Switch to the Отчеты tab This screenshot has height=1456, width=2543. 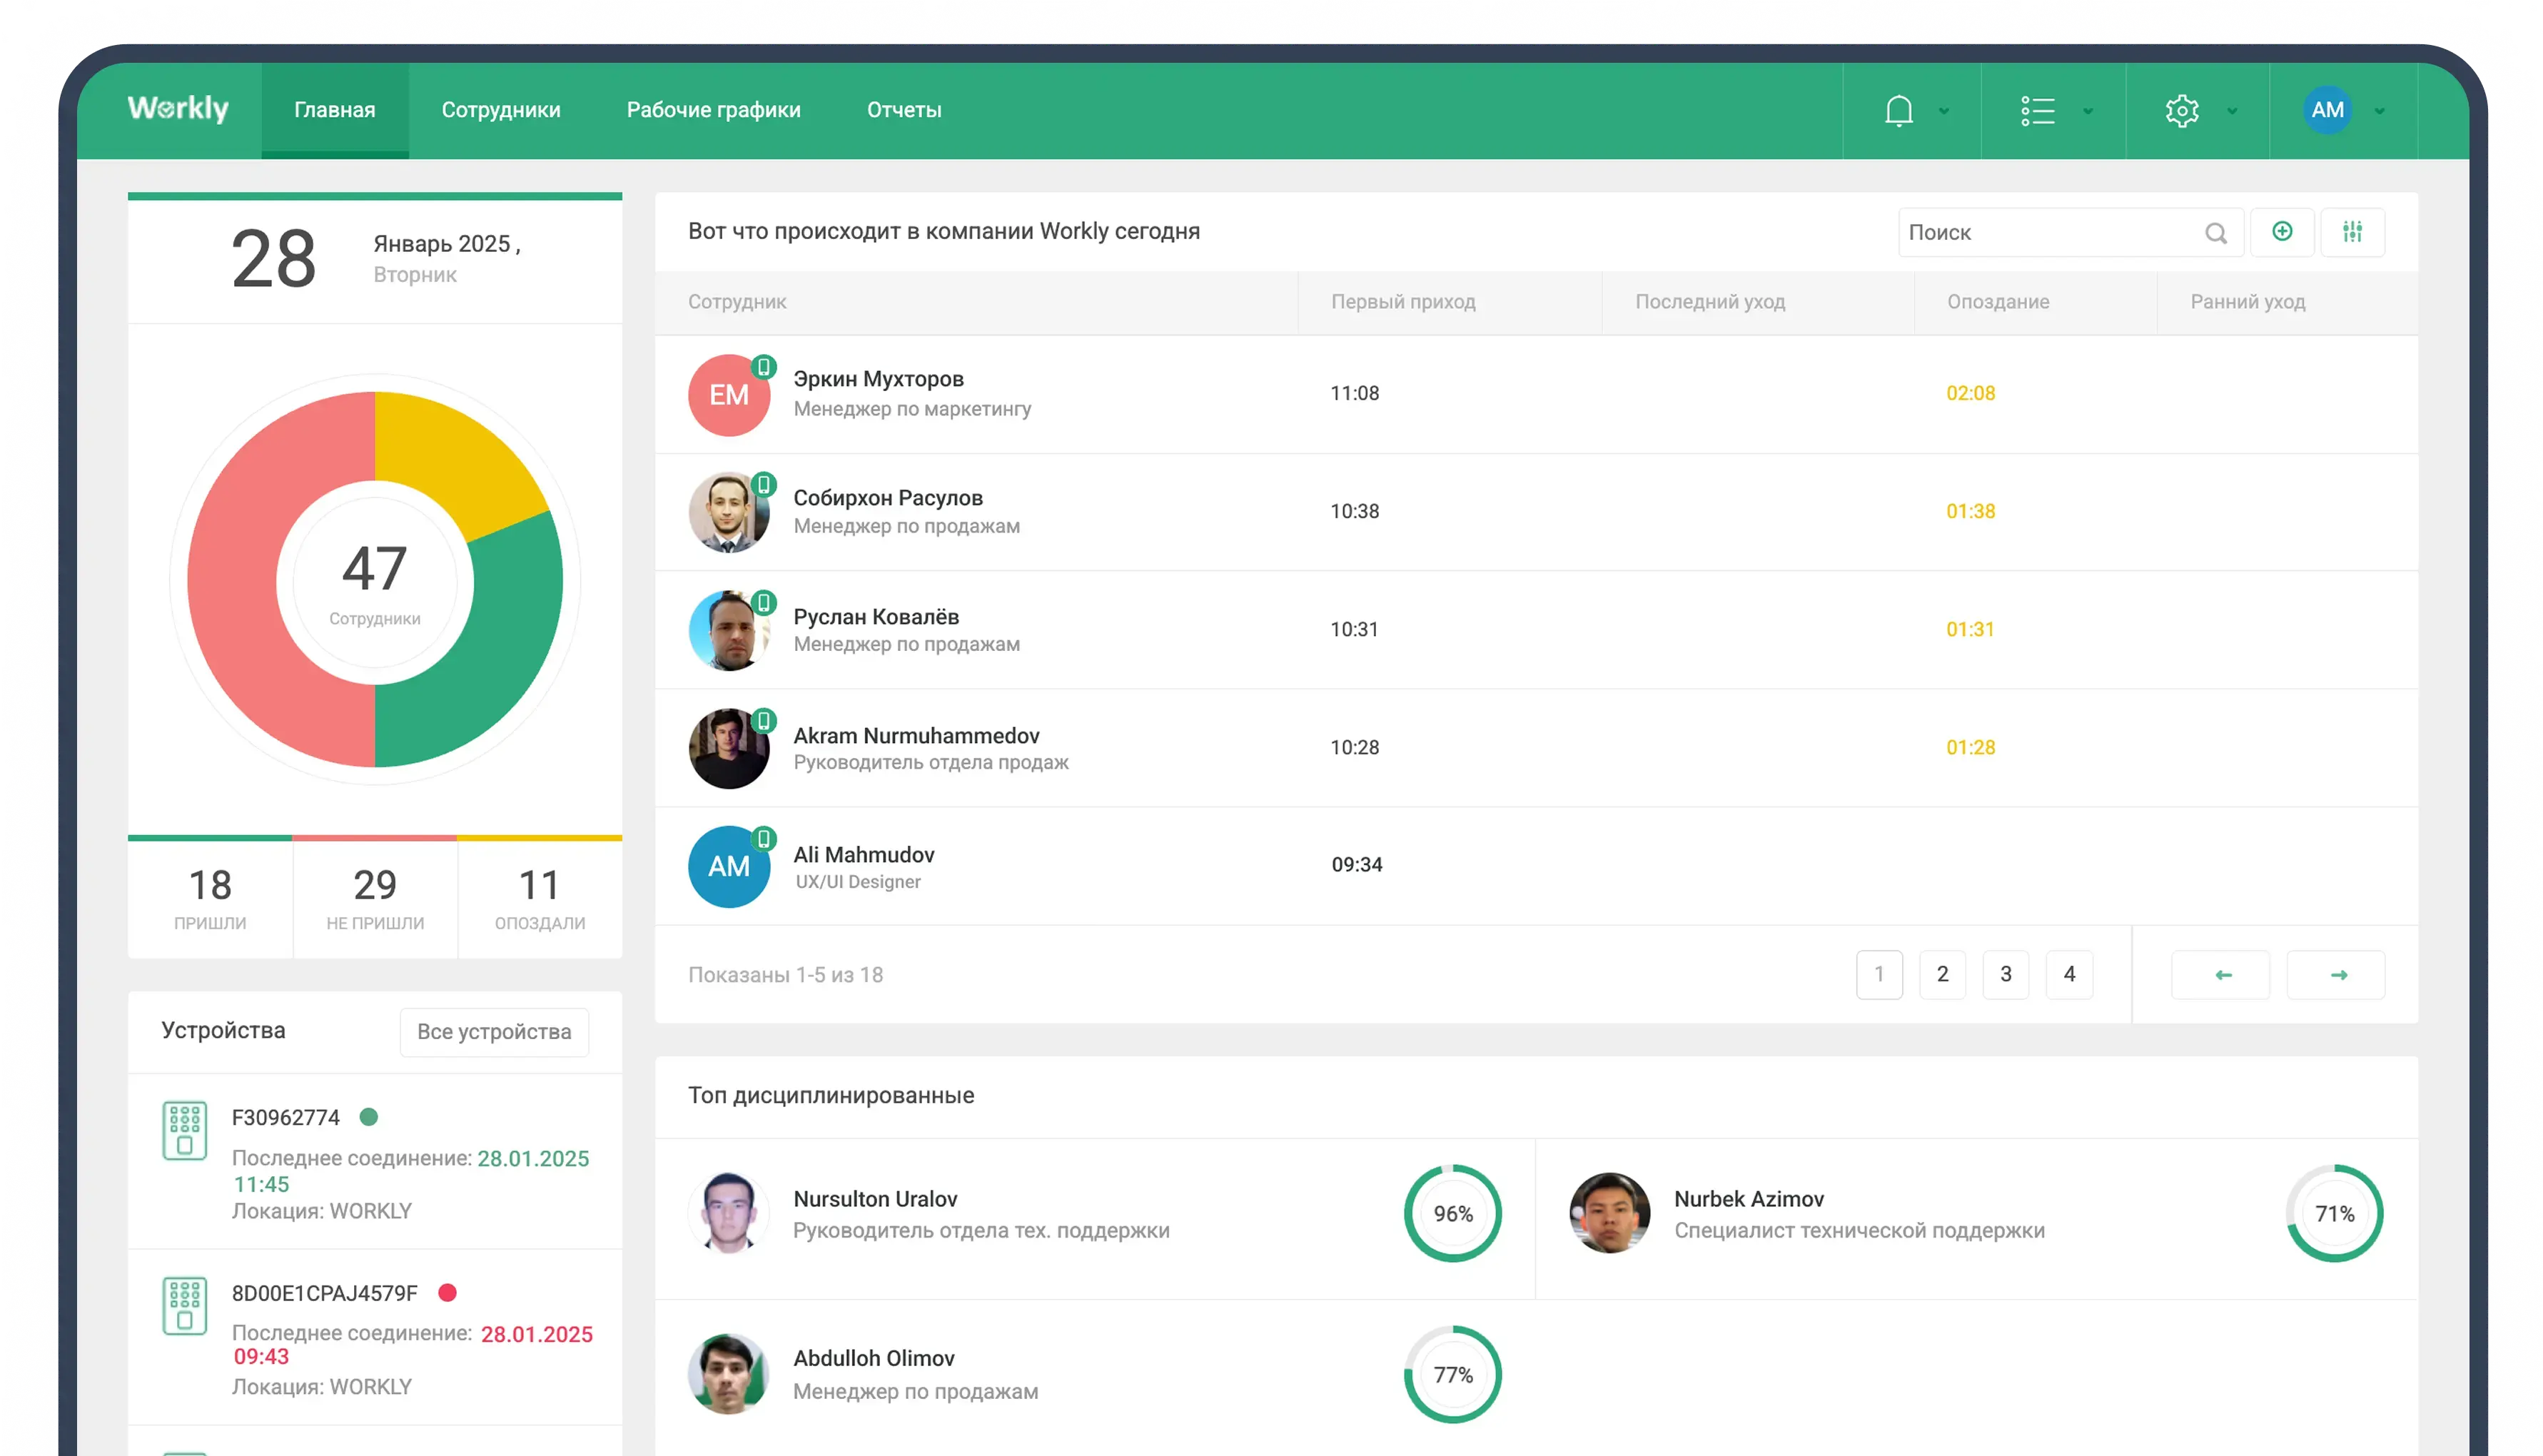click(x=904, y=110)
